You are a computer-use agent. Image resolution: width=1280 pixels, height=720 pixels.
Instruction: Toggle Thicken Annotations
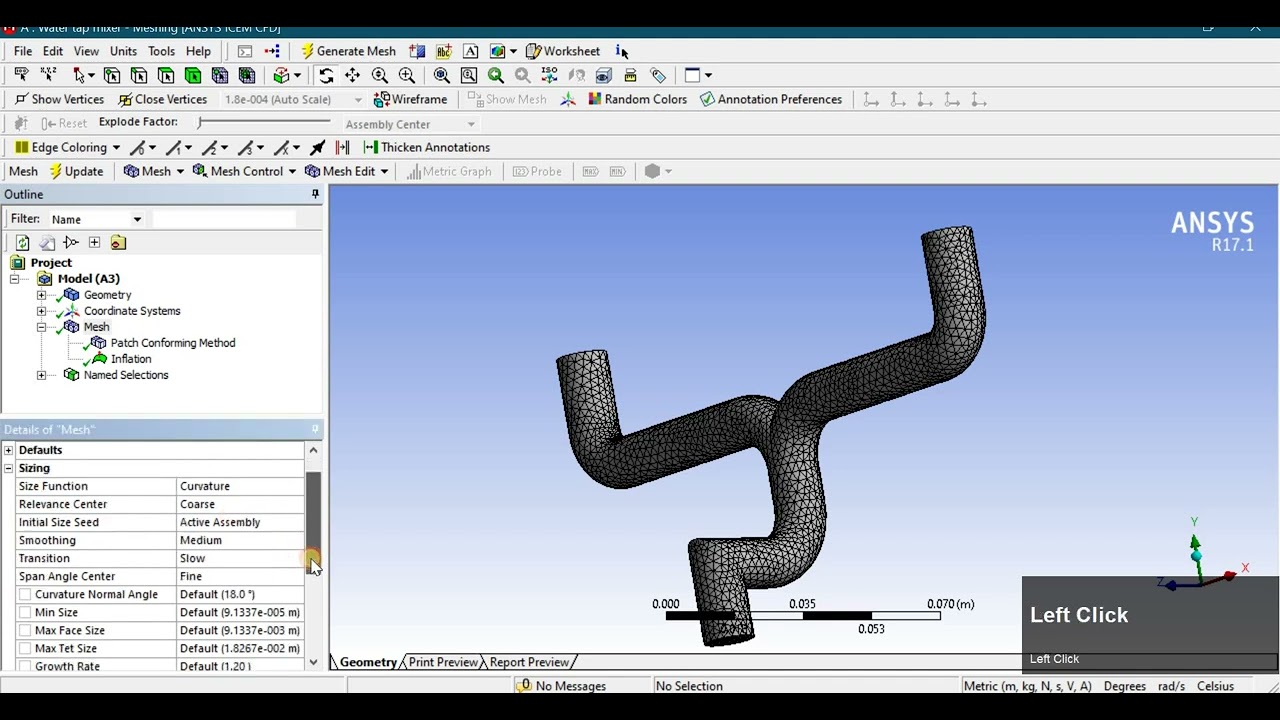[426, 147]
